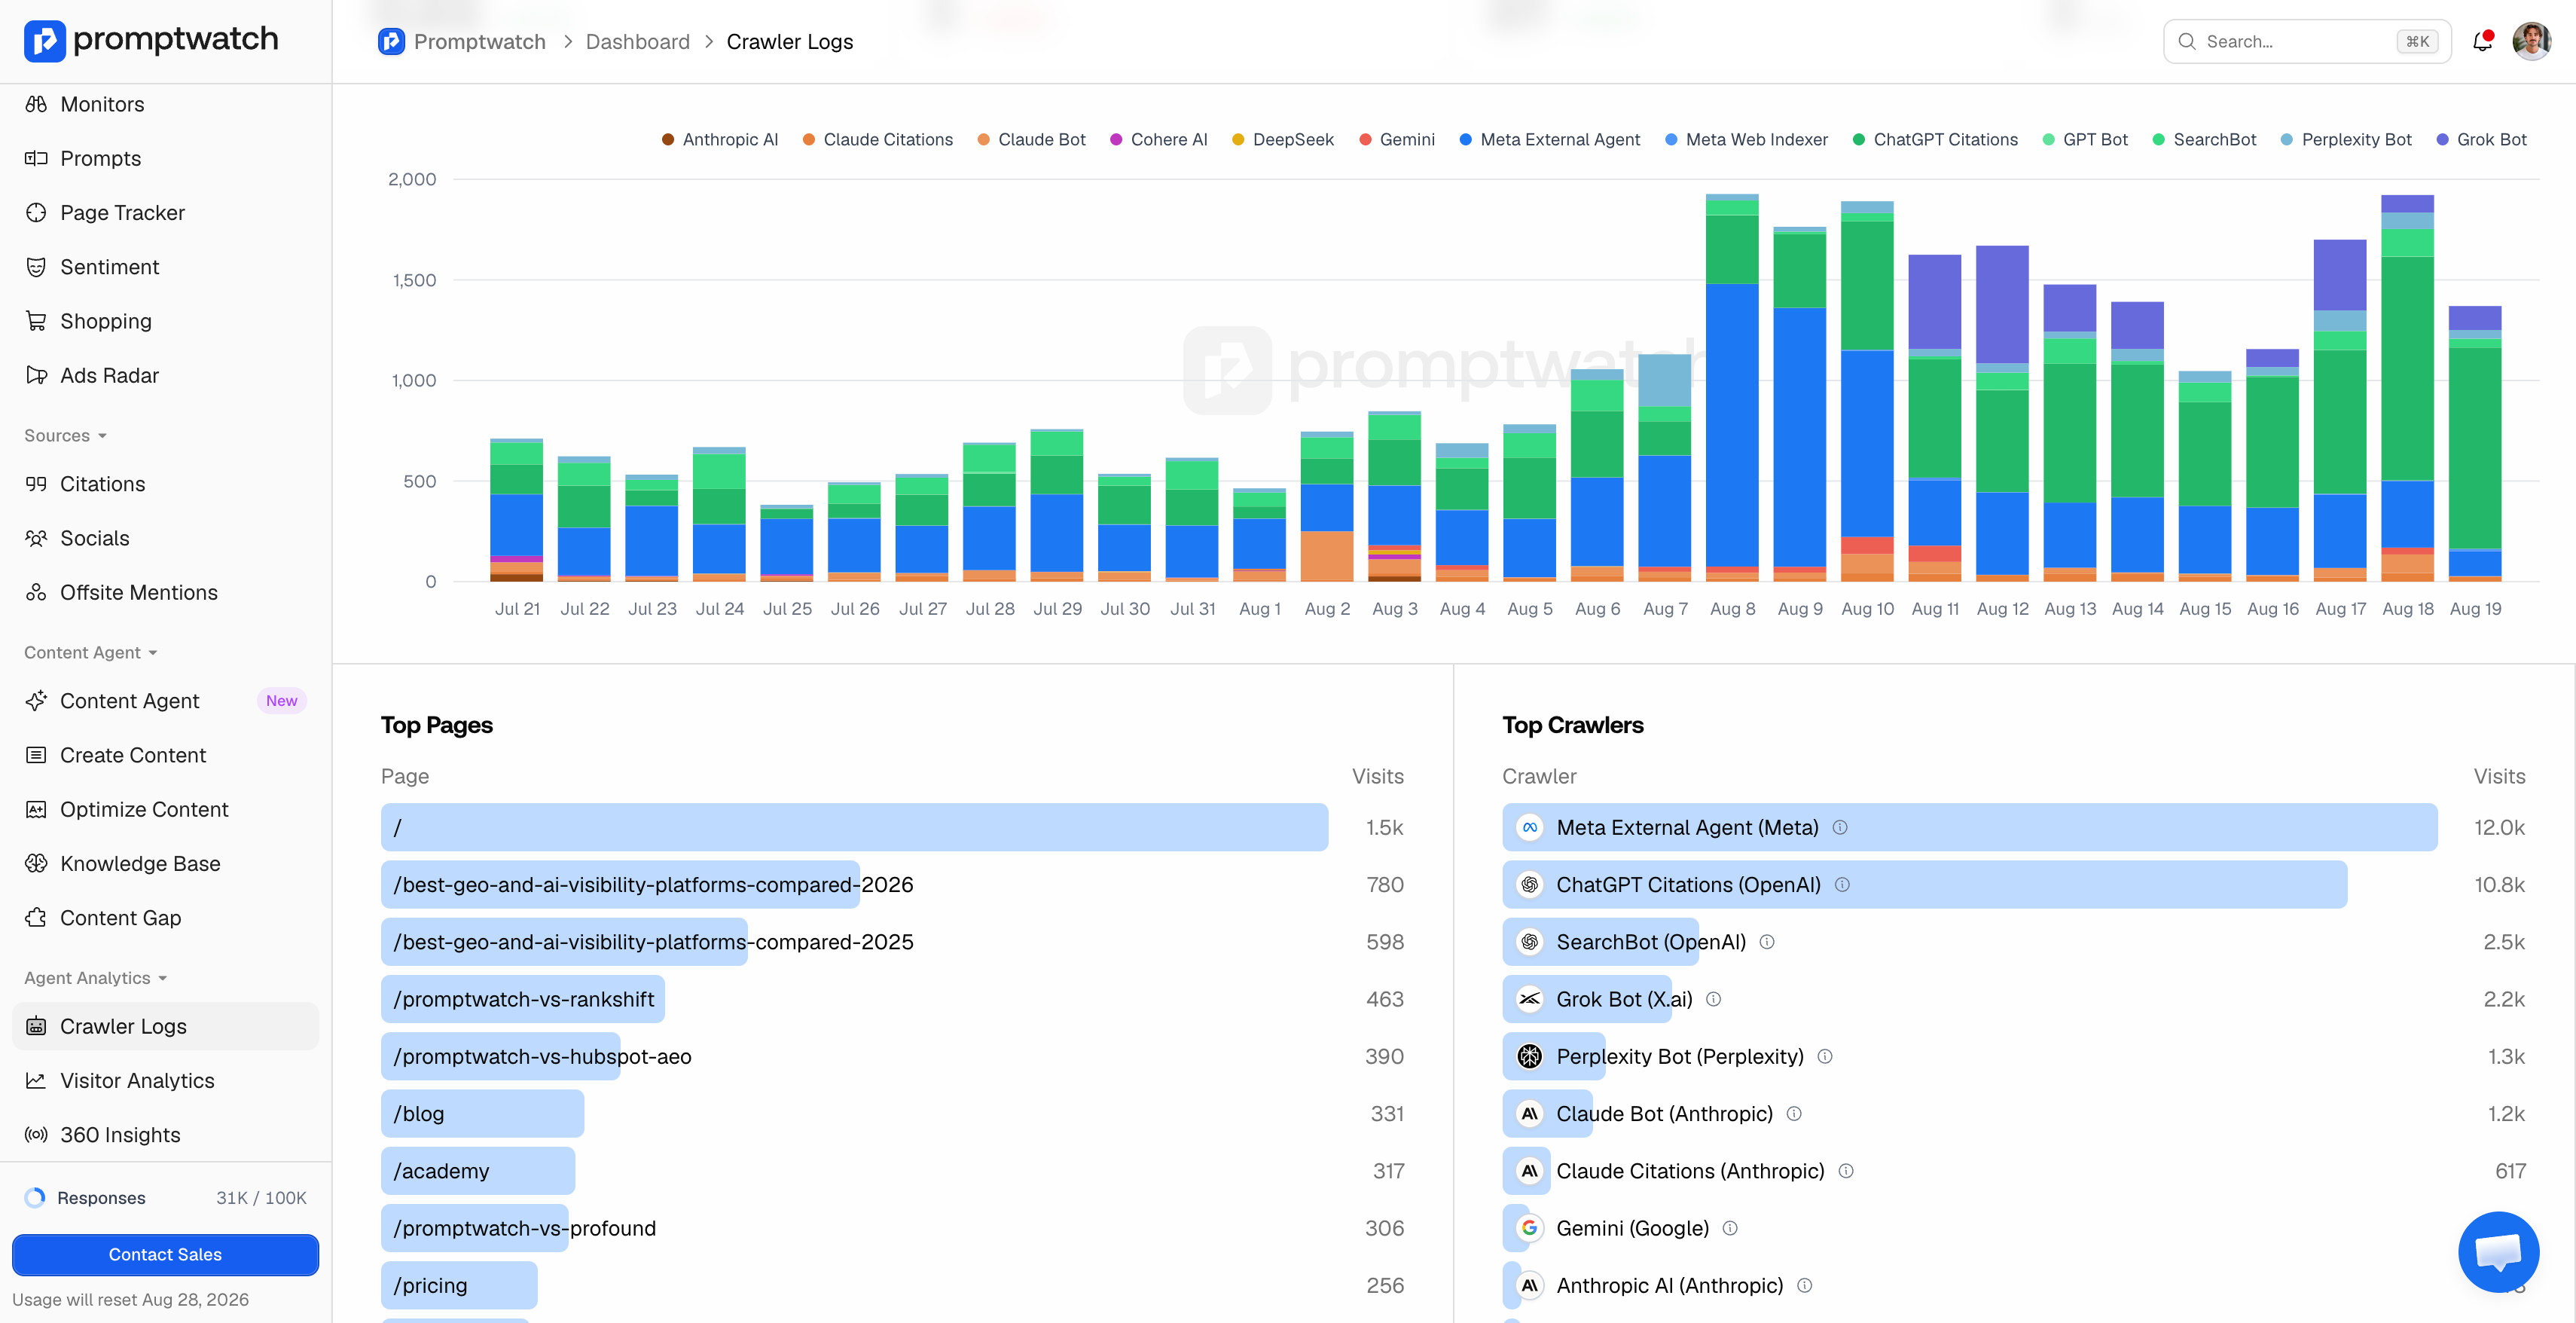Click the Sentiment mask icon
The height and width of the screenshot is (1323, 2576).
pos(36,267)
